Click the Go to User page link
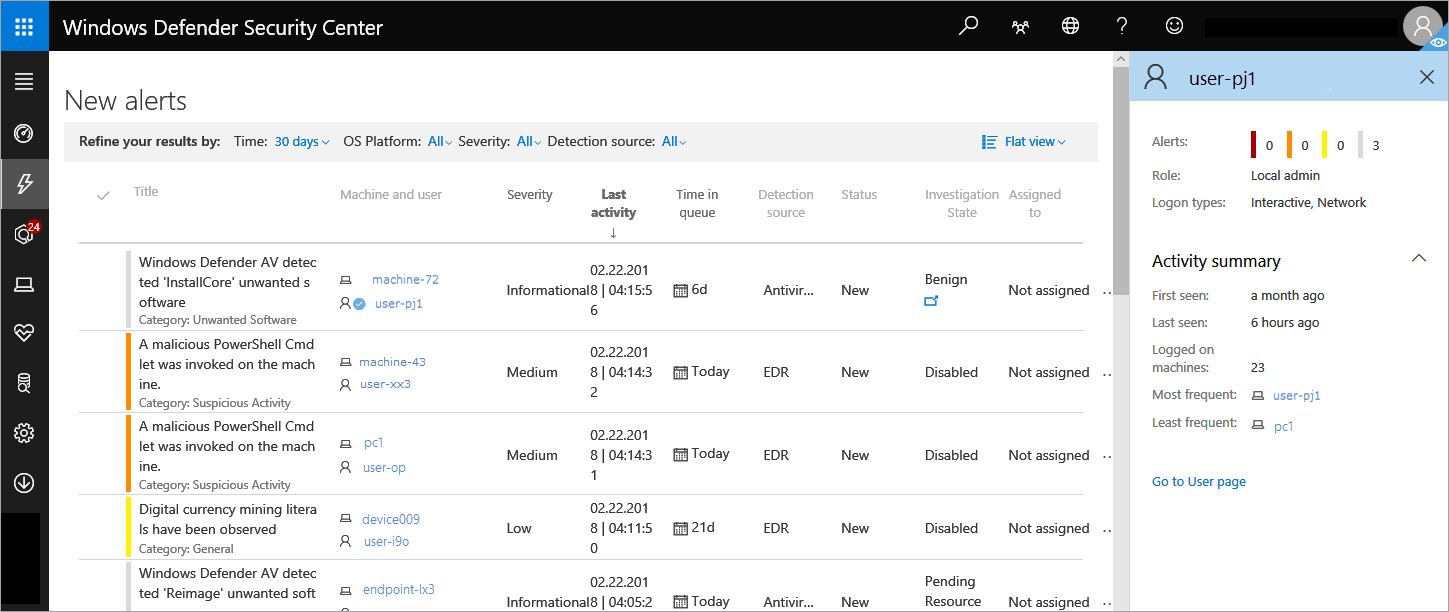The height and width of the screenshot is (612, 1449). click(x=1198, y=482)
